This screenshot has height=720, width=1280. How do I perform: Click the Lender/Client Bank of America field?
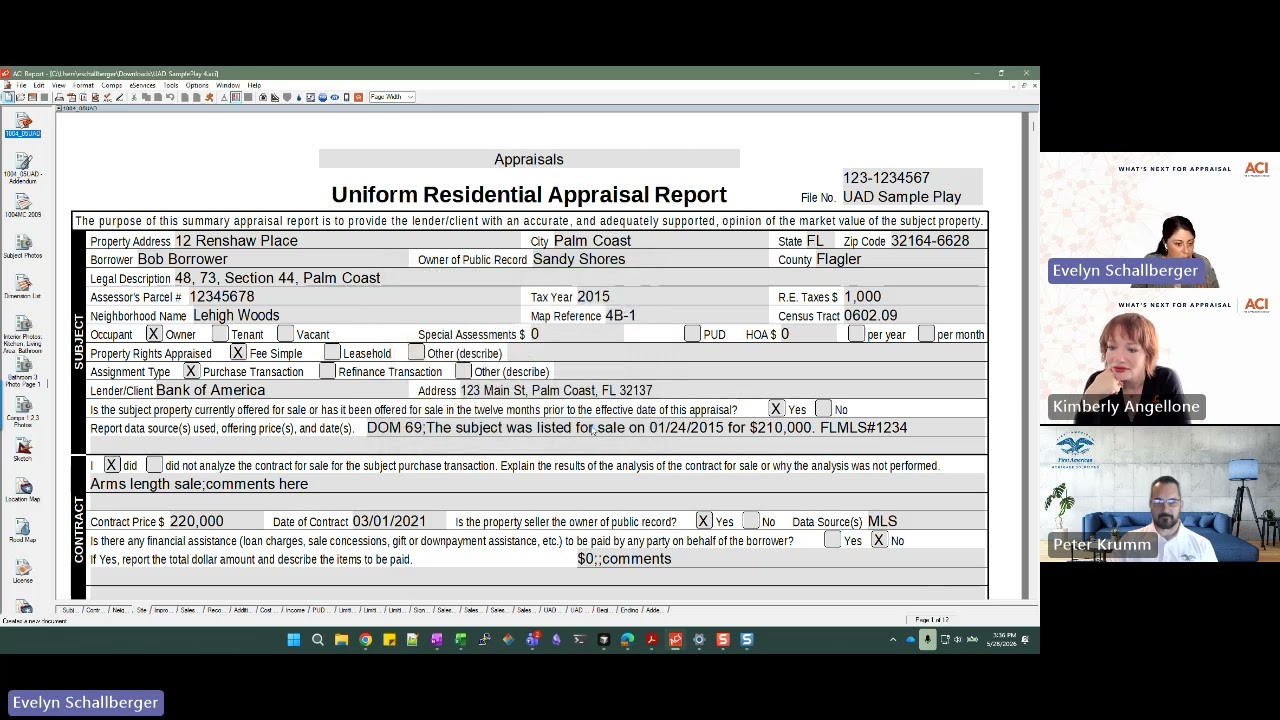pos(284,390)
